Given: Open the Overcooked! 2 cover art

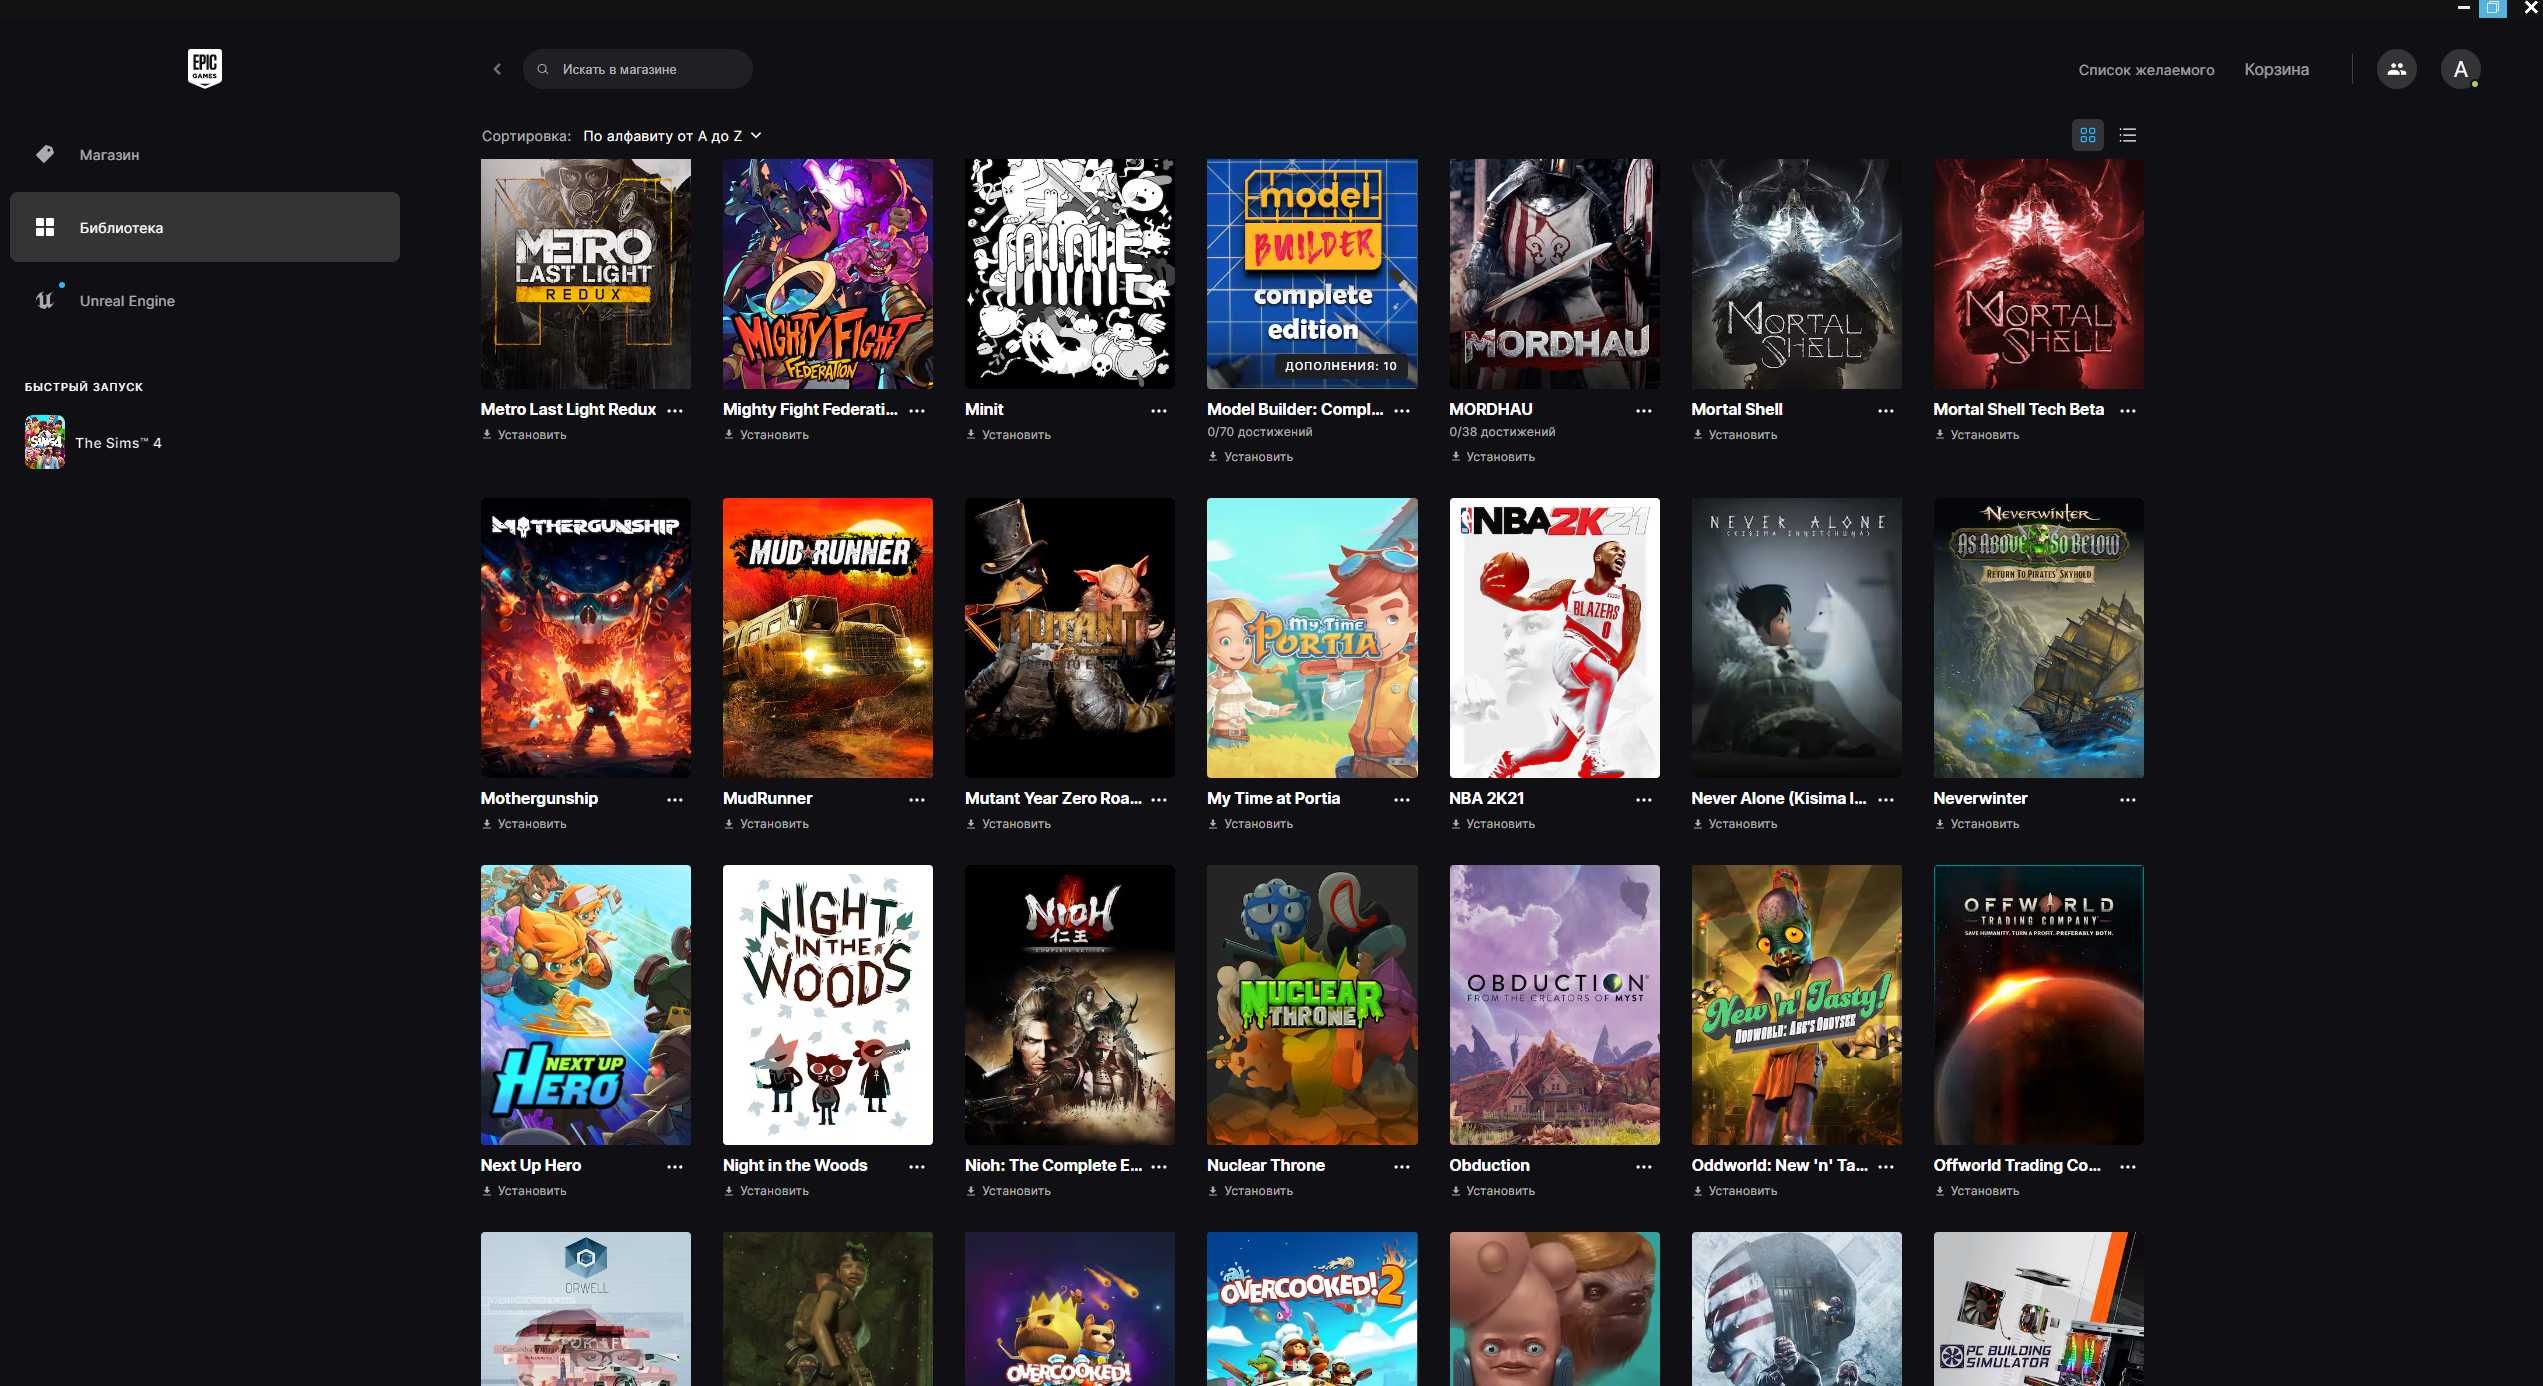Looking at the screenshot, I should (x=1312, y=1308).
